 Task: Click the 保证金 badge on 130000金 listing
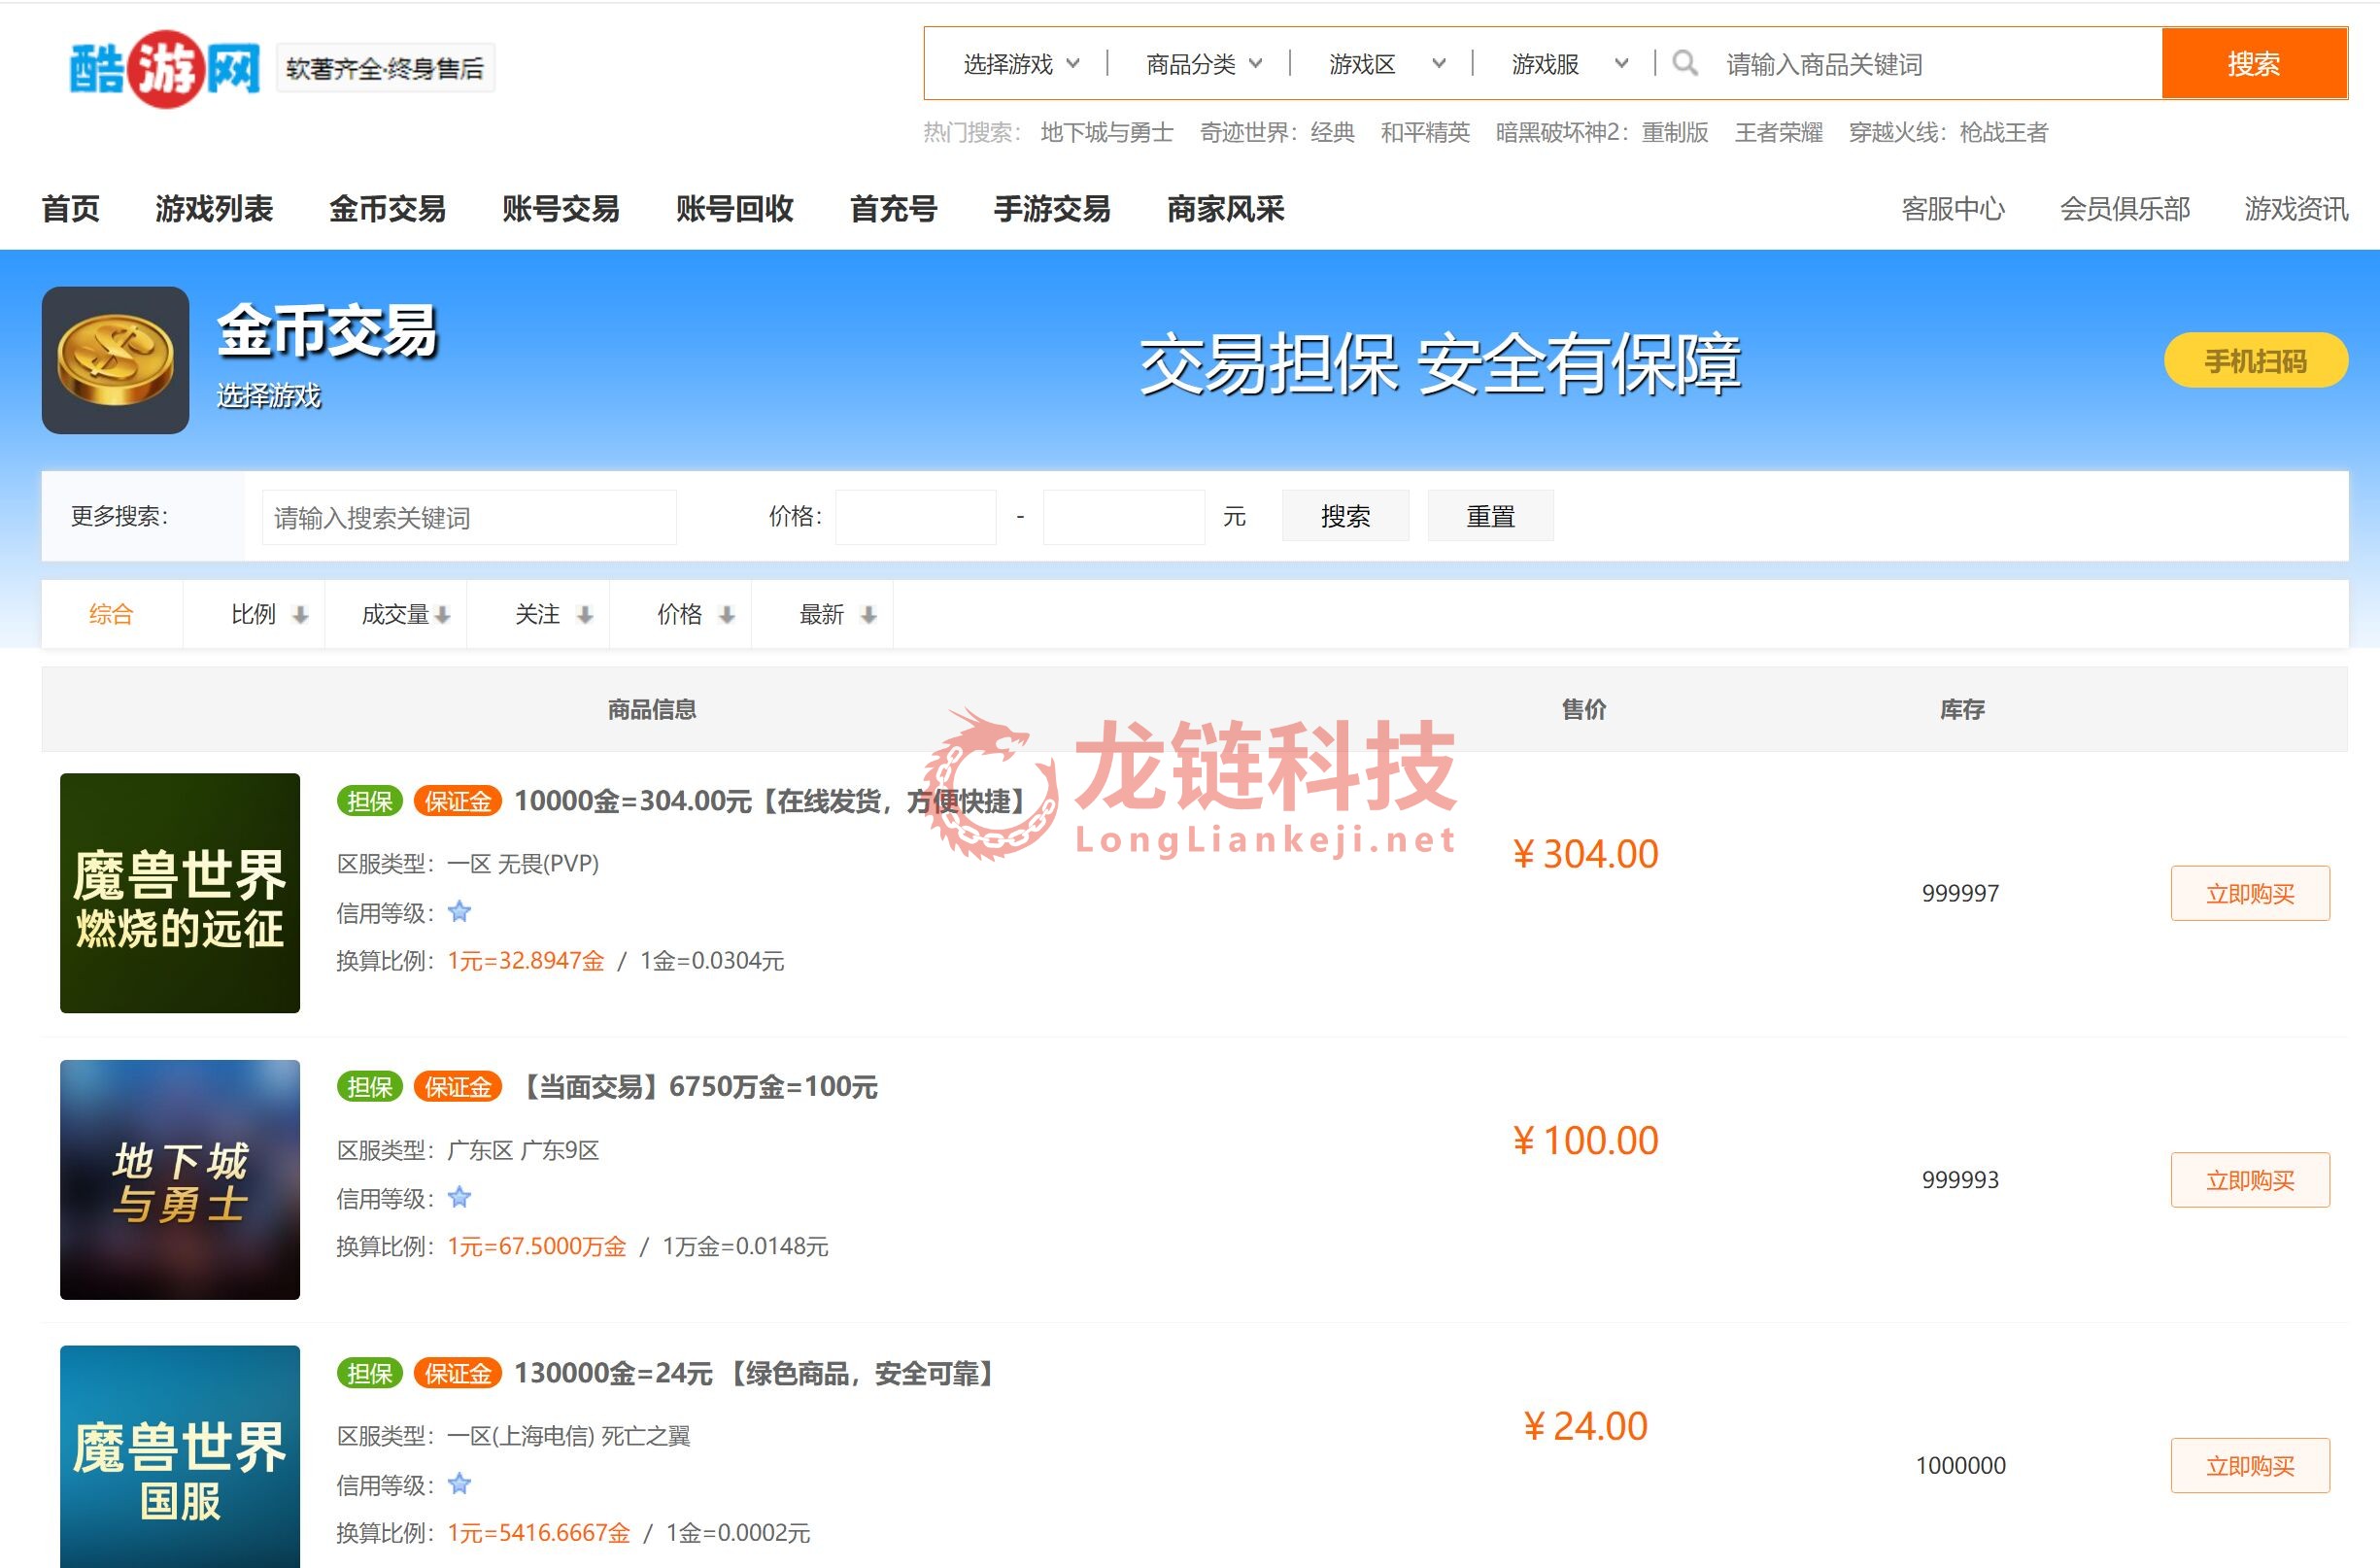[x=457, y=1373]
